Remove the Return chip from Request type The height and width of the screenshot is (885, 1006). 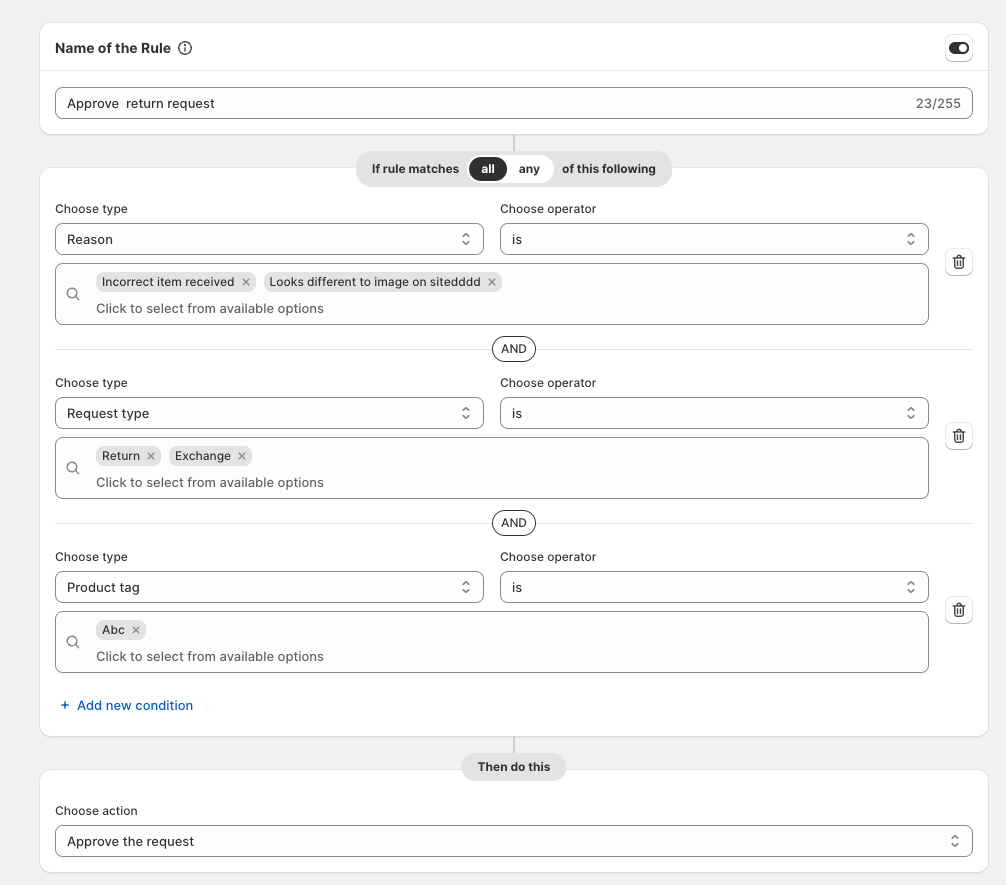(x=150, y=455)
